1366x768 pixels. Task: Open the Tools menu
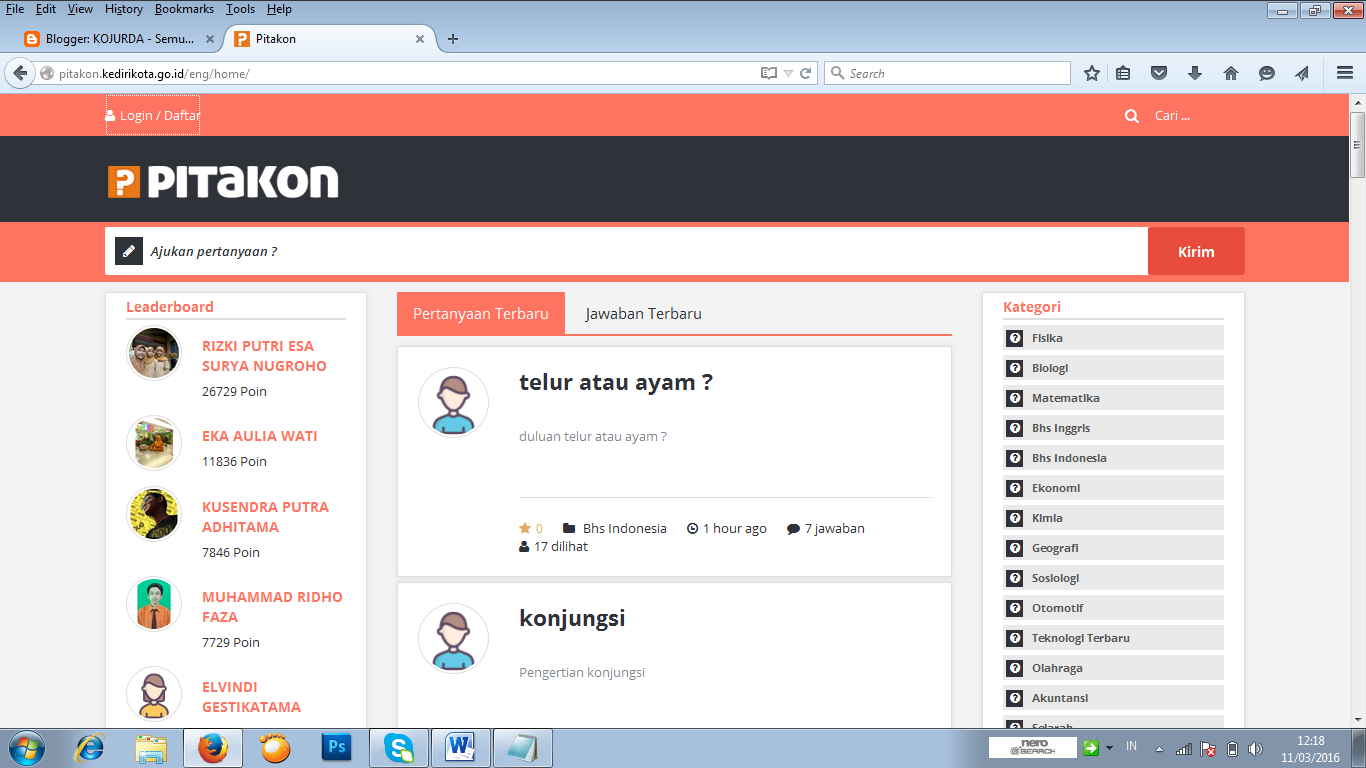point(240,9)
